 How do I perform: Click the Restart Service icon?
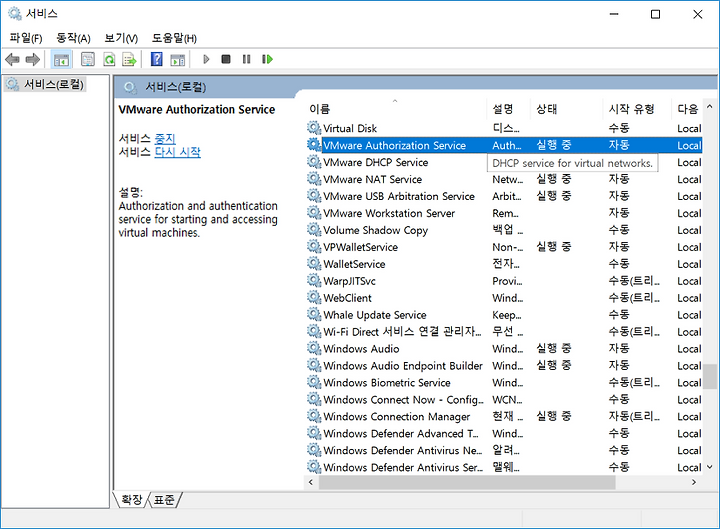tap(268, 59)
